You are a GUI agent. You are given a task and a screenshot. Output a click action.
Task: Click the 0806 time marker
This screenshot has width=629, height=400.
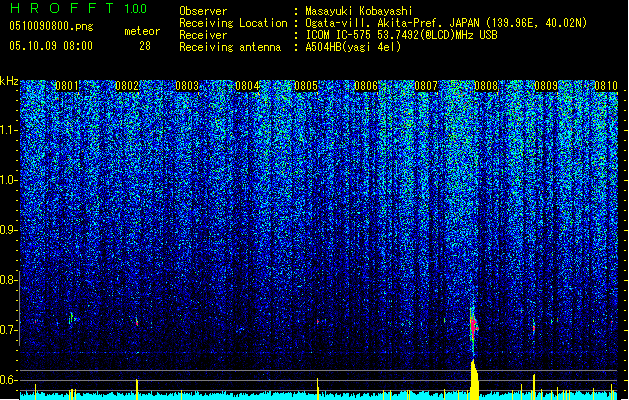coord(366,85)
